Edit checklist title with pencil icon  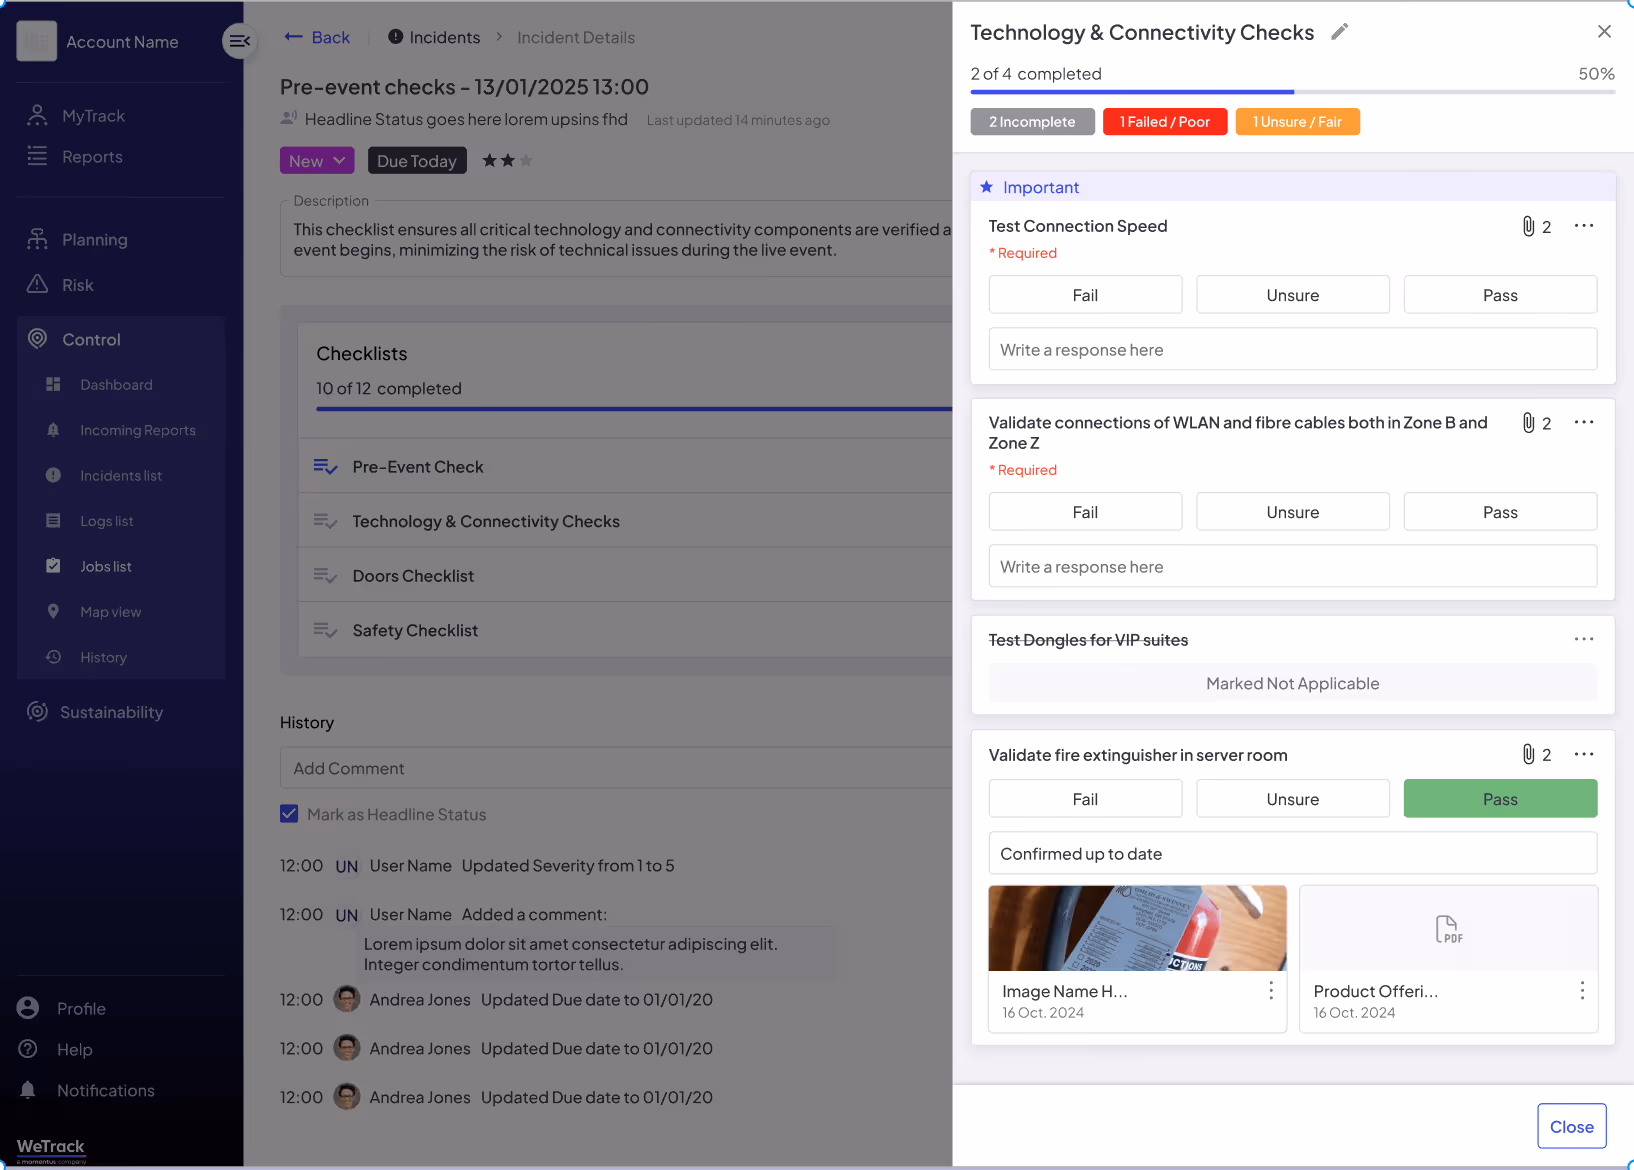click(1340, 32)
